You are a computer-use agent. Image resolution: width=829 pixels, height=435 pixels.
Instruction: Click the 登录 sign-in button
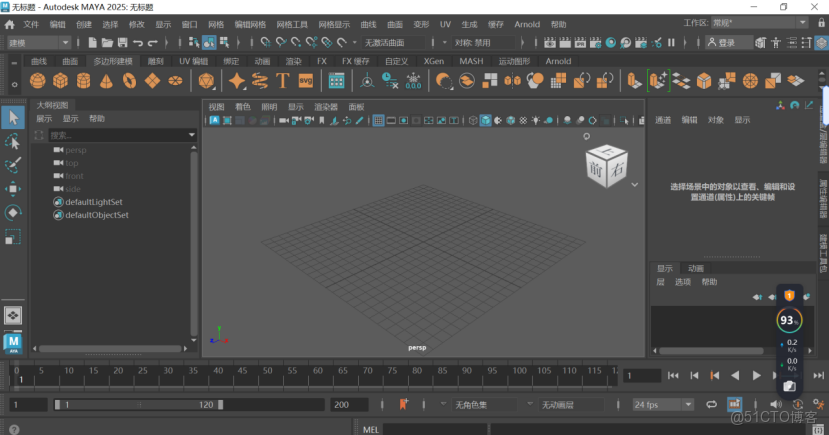pyautogui.click(x=729, y=43)
